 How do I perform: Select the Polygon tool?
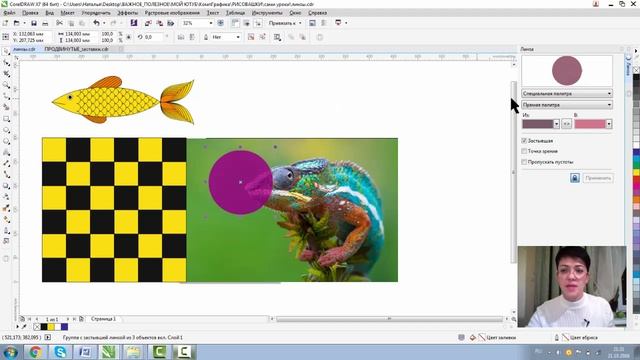pos(6,141)
